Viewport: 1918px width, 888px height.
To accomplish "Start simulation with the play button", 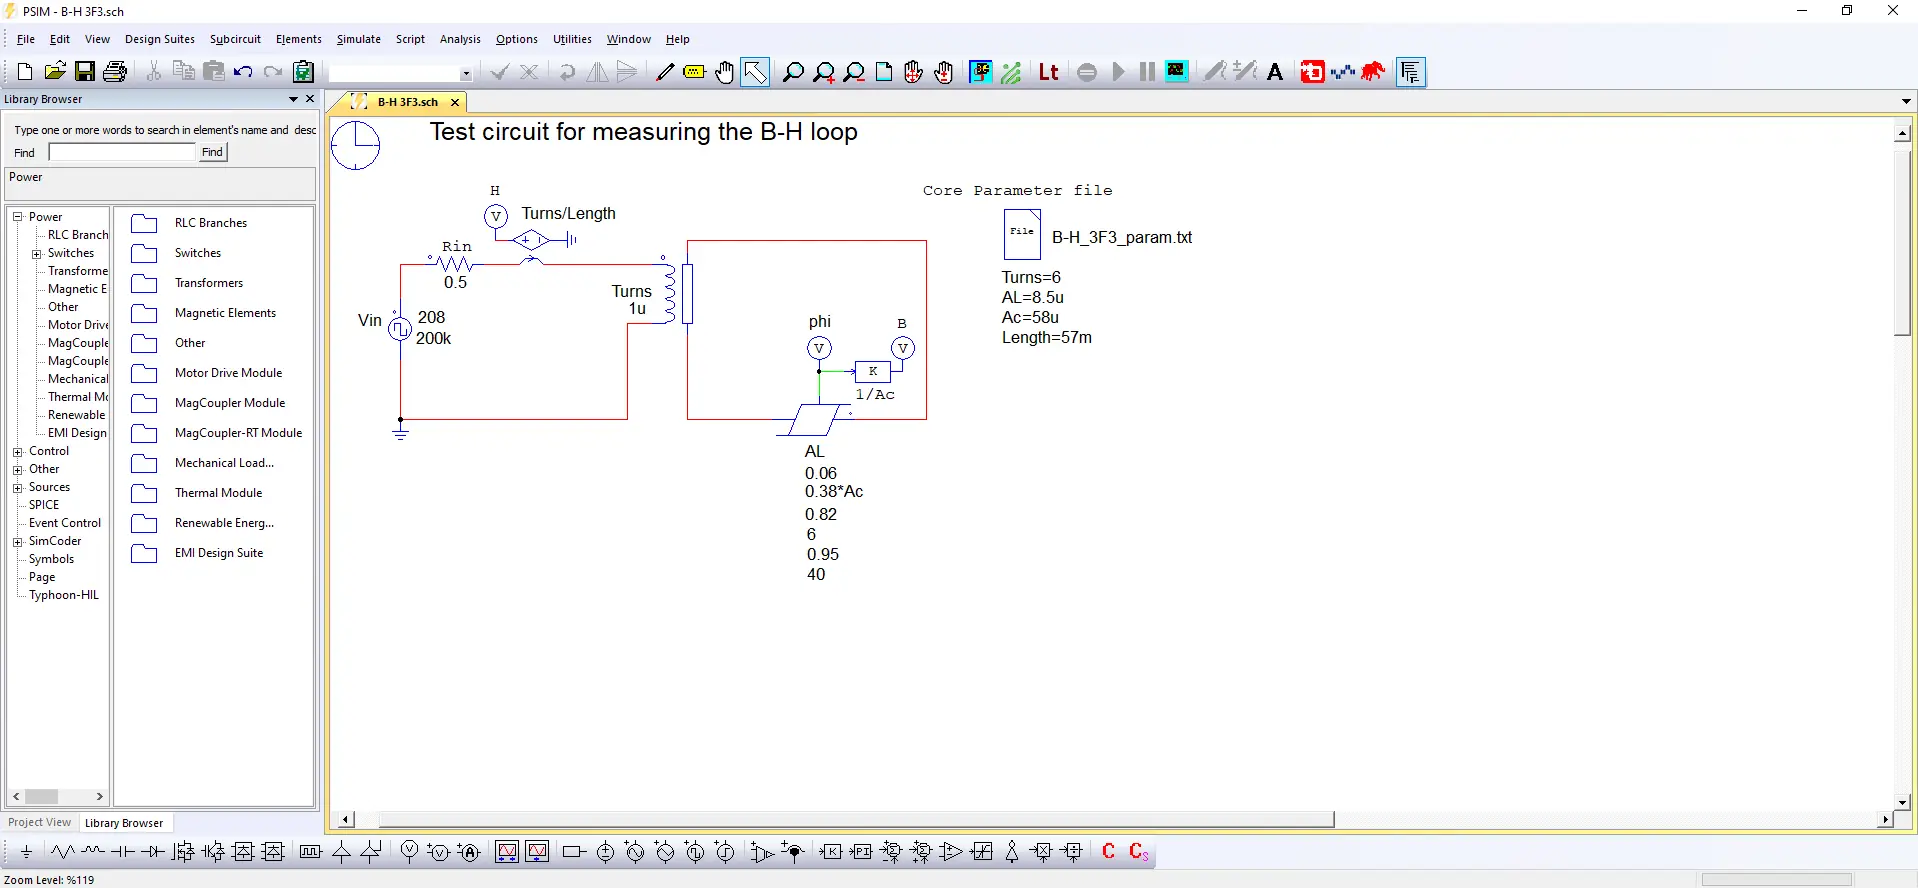I will tap(1118, 72).
